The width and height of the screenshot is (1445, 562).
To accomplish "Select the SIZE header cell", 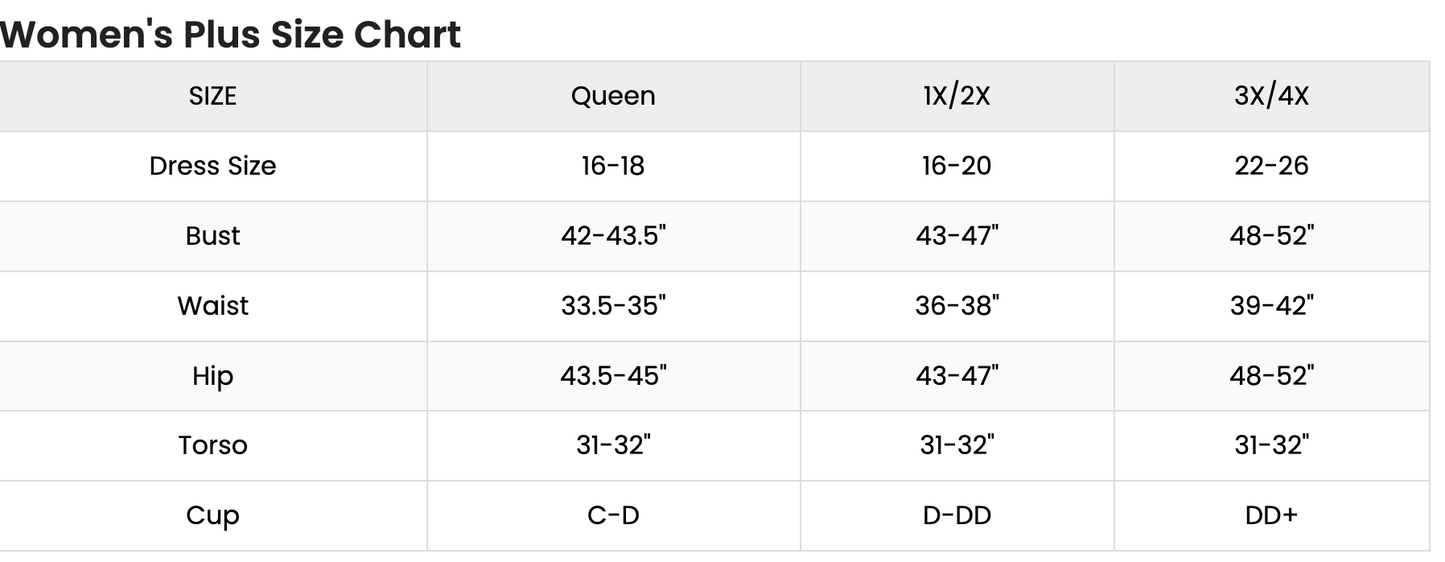I will point(213,96).
